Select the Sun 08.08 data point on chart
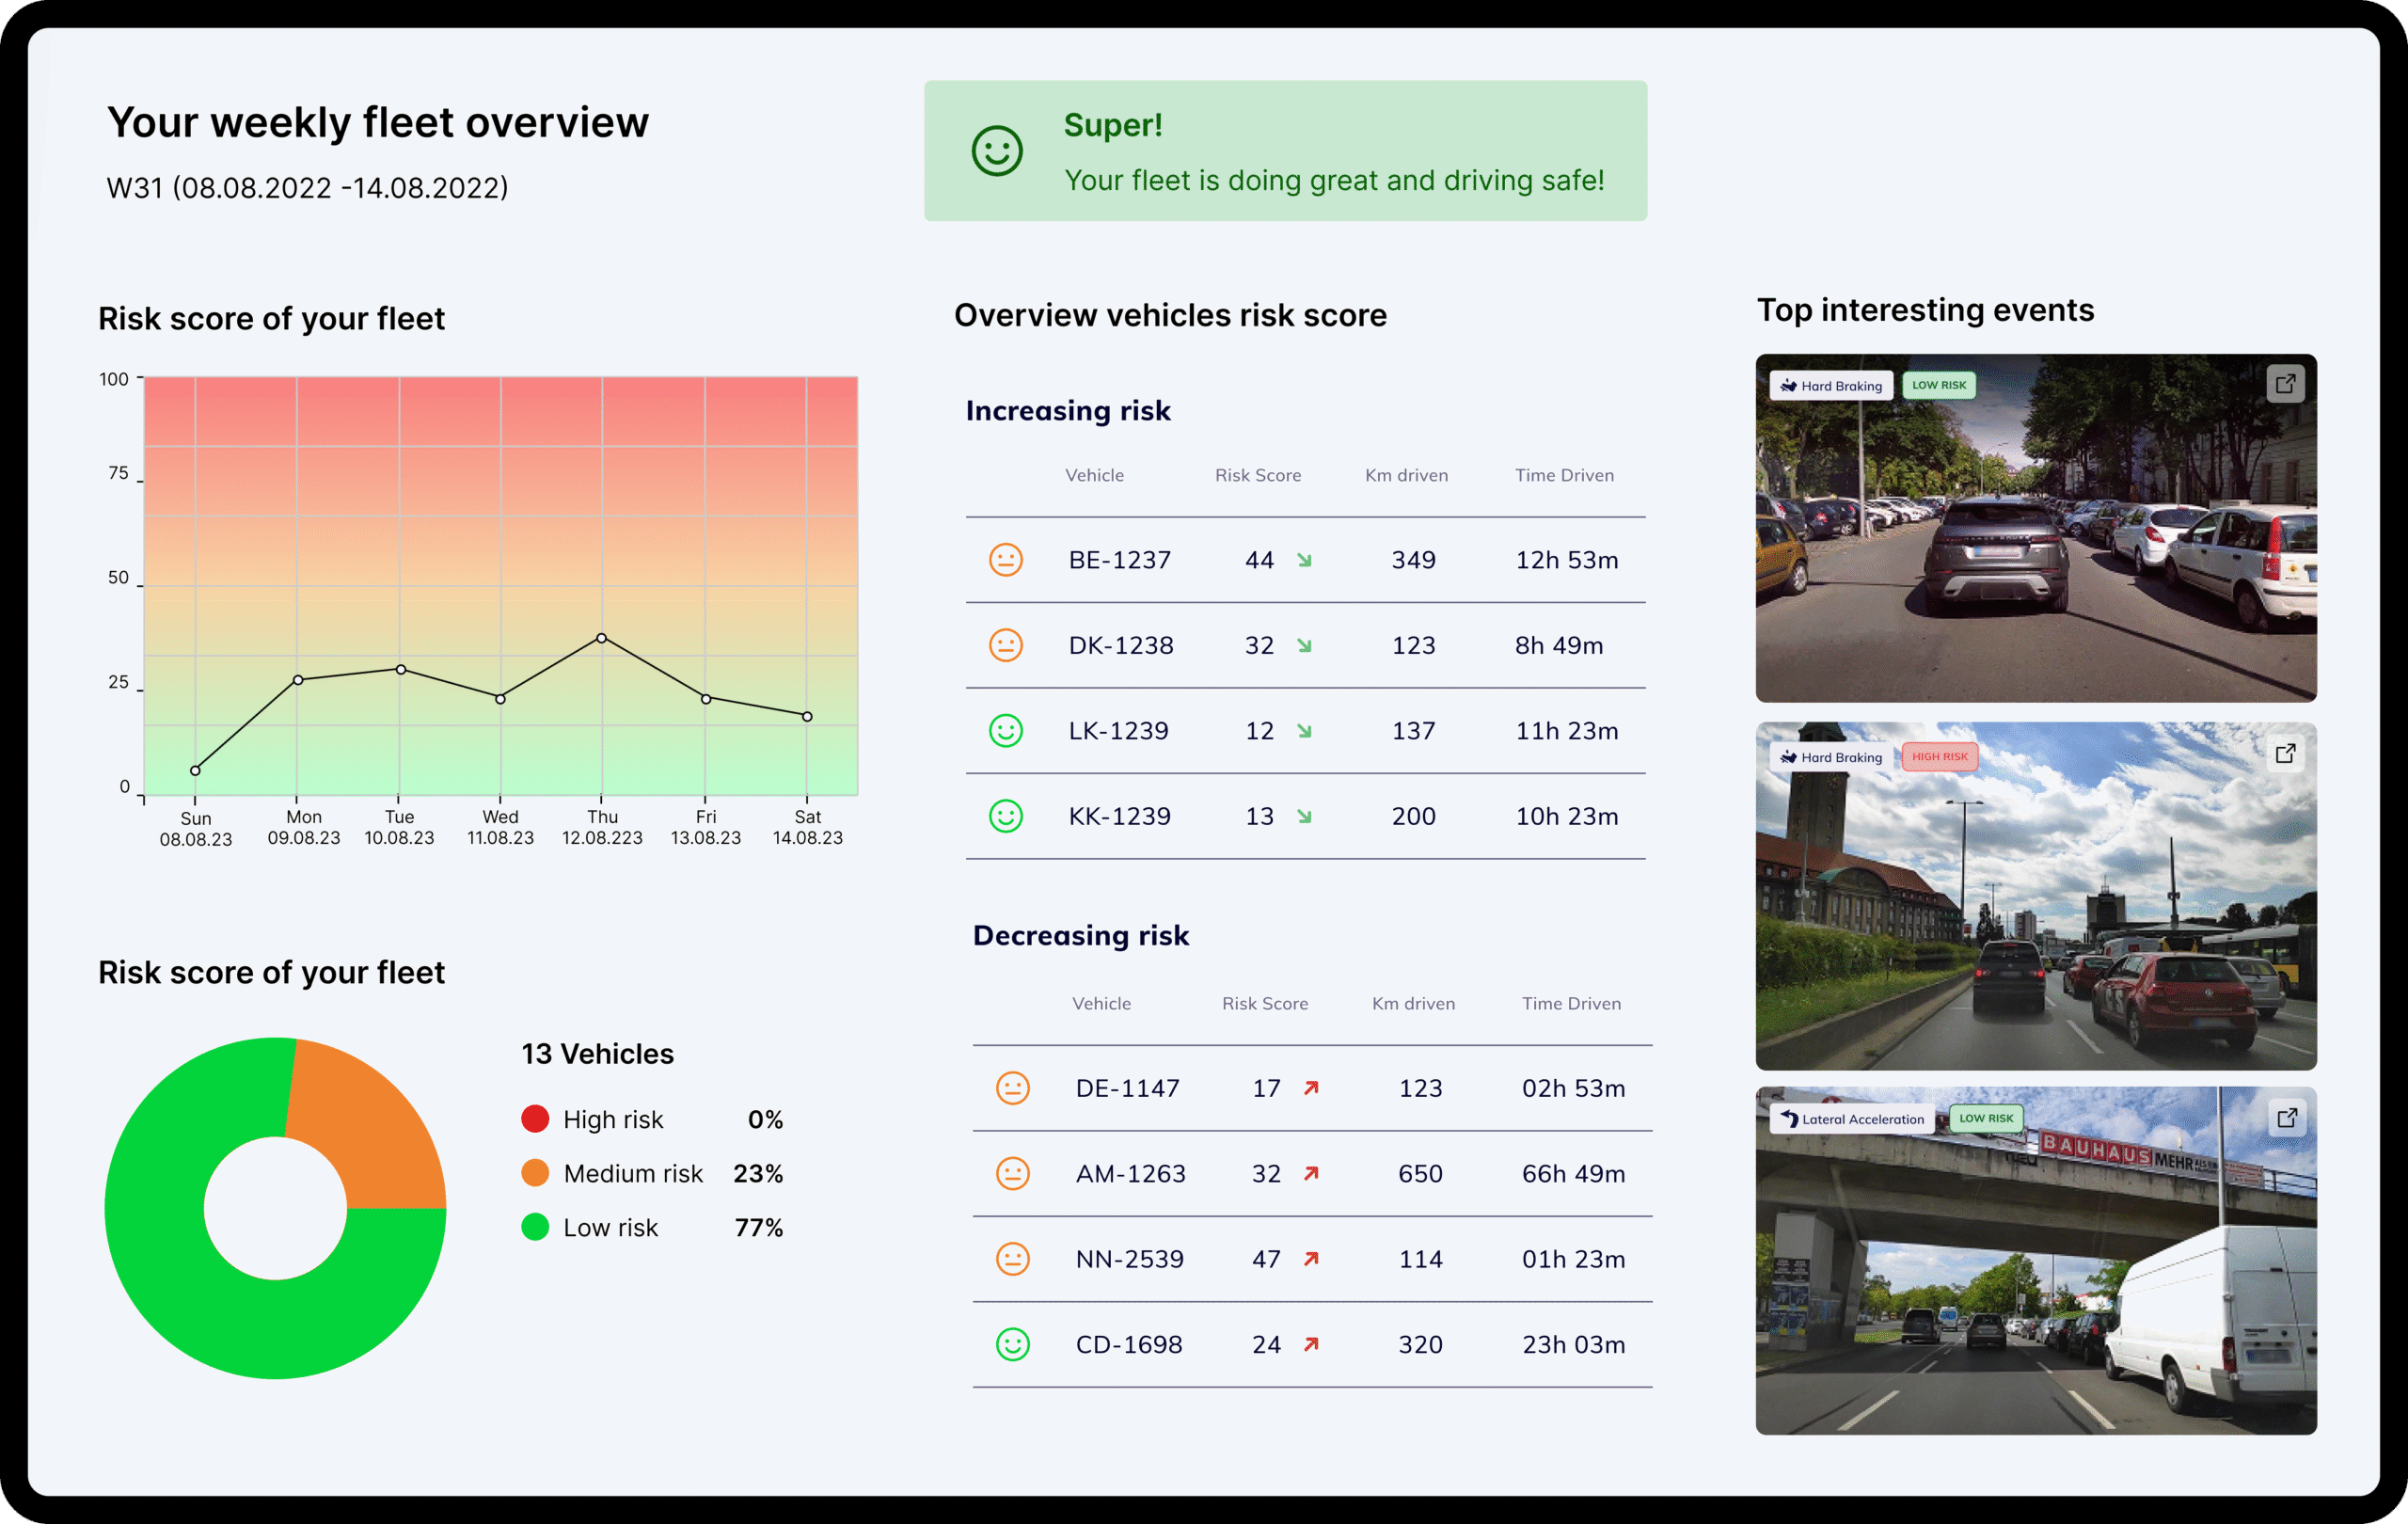The width and height of the screenshot is (2408, 1524). click(x=195, y=771)
